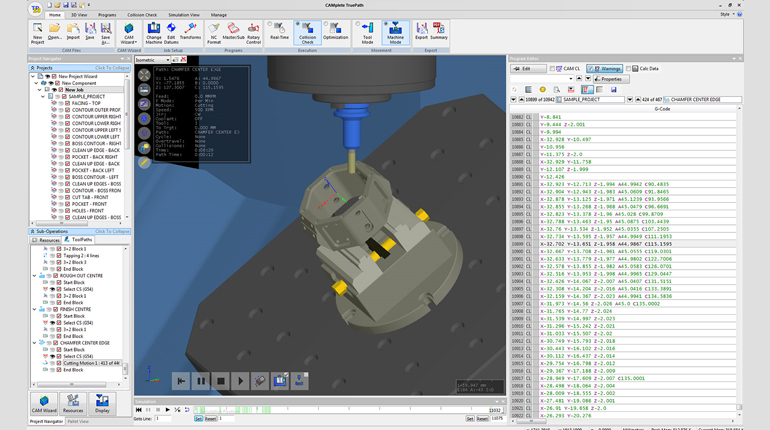This screenshot has width=770, height=430.
Task: Click the Rotary Control icon
Action: pos(253,33)
